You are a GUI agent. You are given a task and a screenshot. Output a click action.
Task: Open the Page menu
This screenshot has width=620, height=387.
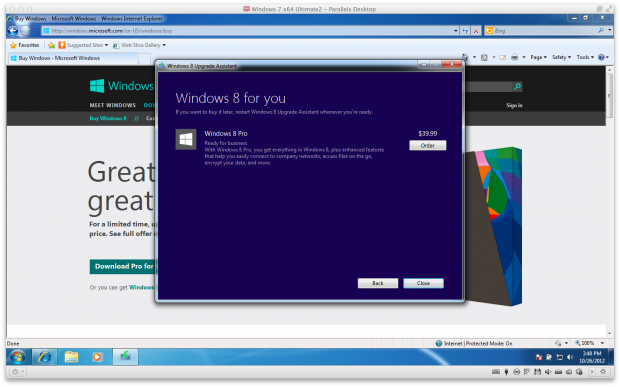539,57
